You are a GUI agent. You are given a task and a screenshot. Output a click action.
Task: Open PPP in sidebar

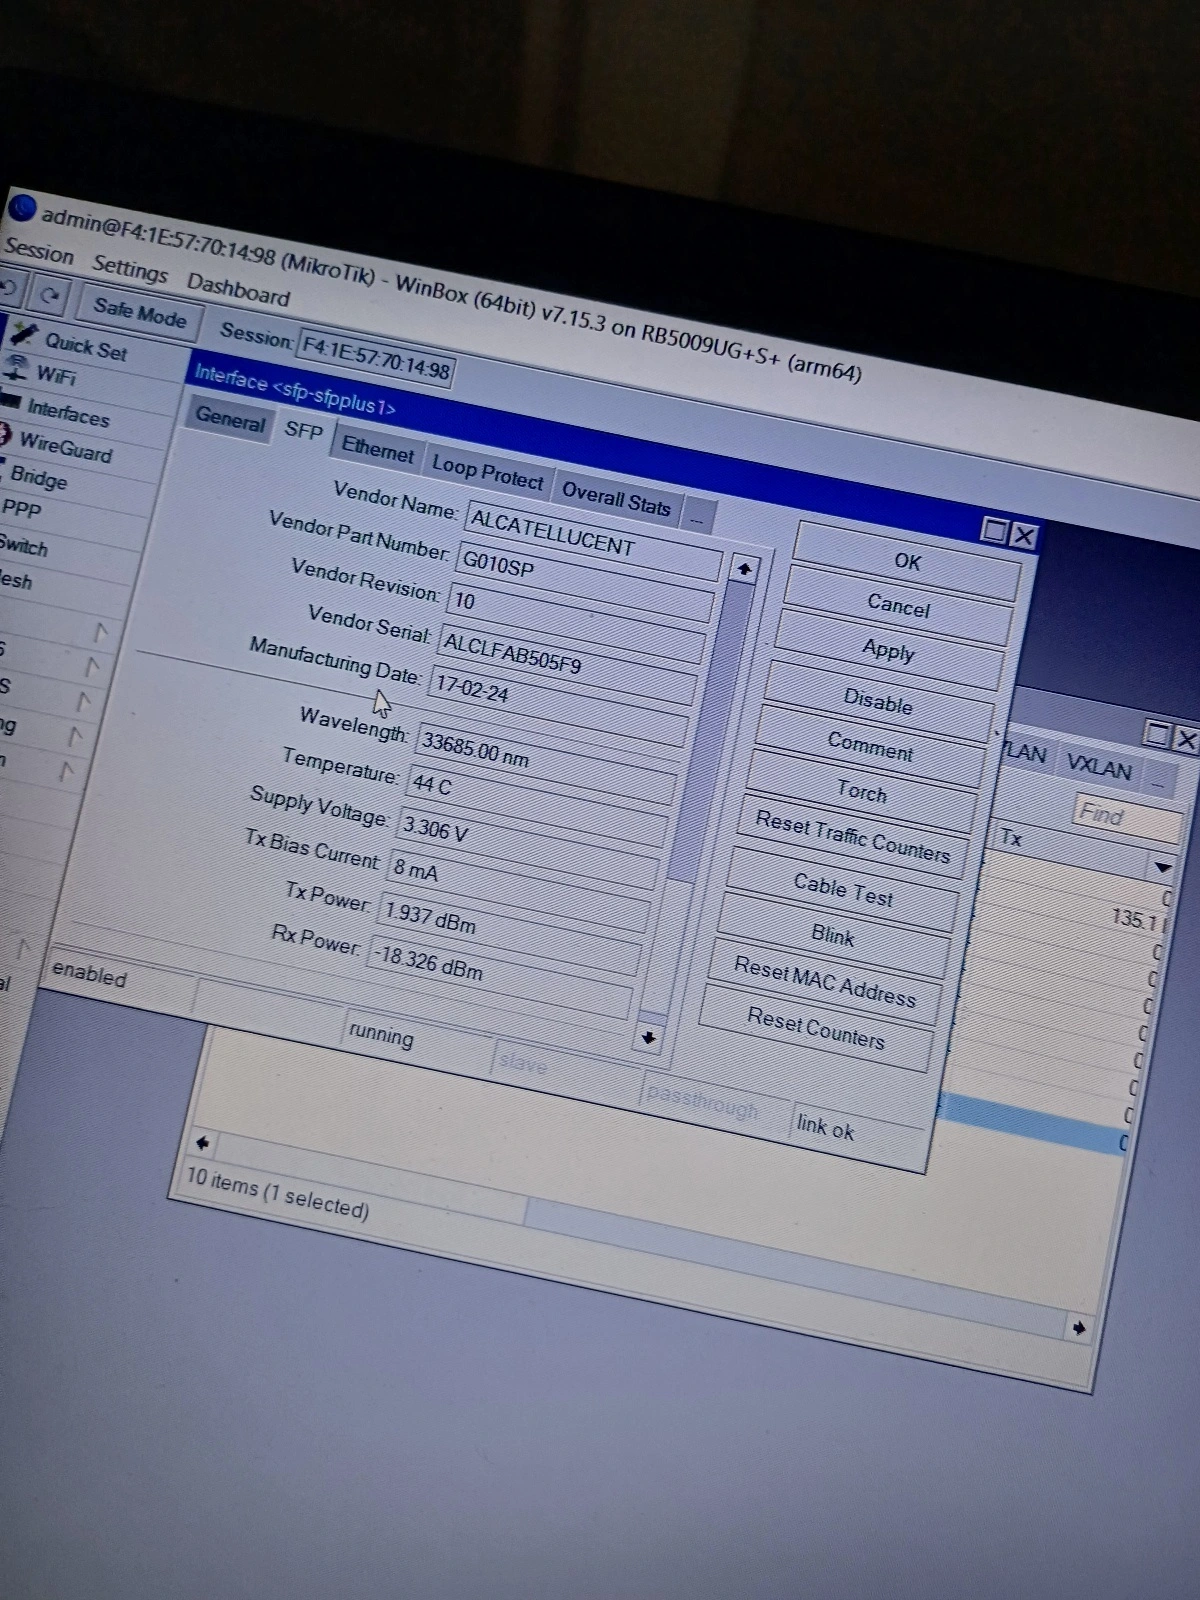[x=21, y=508]
